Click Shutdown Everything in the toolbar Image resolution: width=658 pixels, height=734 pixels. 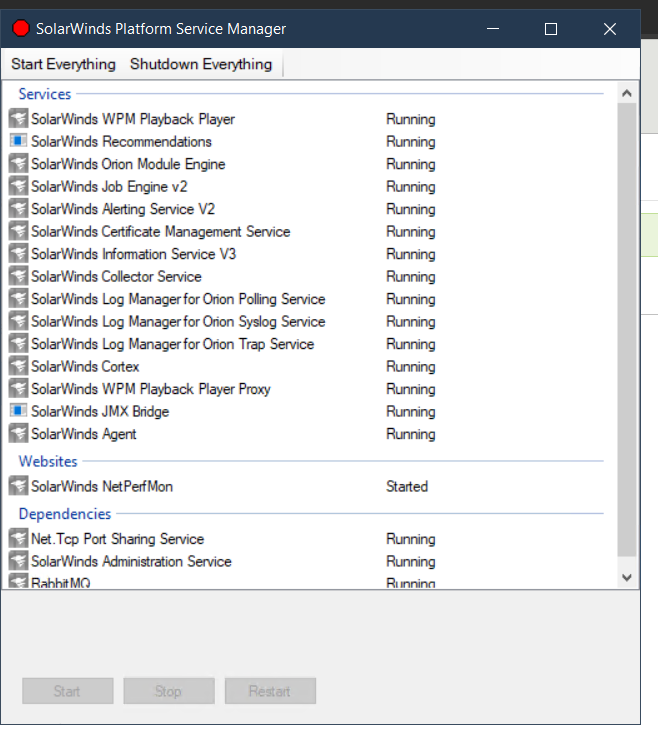[201, 64]
